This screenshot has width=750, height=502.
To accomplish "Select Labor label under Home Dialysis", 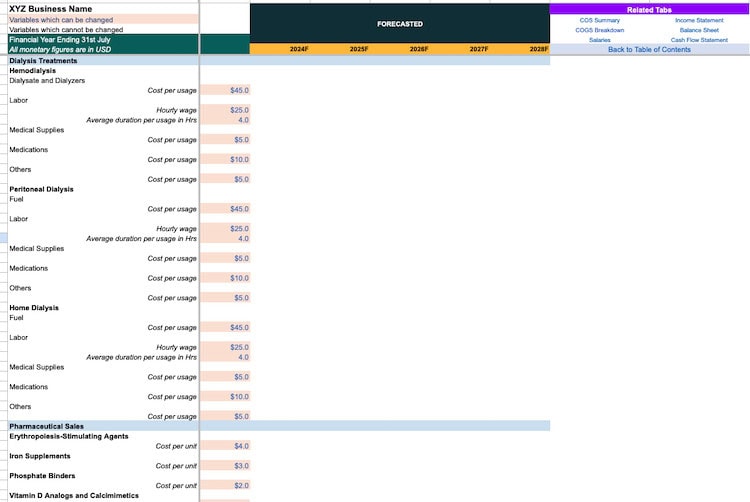I will coord(19,338).
